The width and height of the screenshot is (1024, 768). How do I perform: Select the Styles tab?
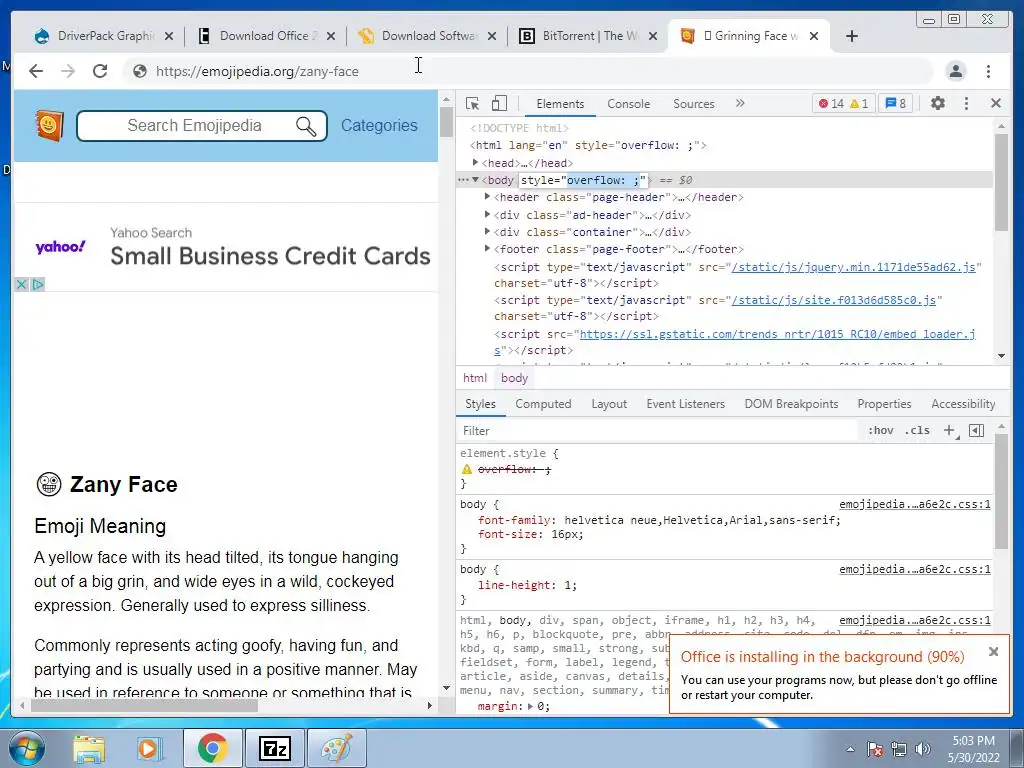click(480, 404)
